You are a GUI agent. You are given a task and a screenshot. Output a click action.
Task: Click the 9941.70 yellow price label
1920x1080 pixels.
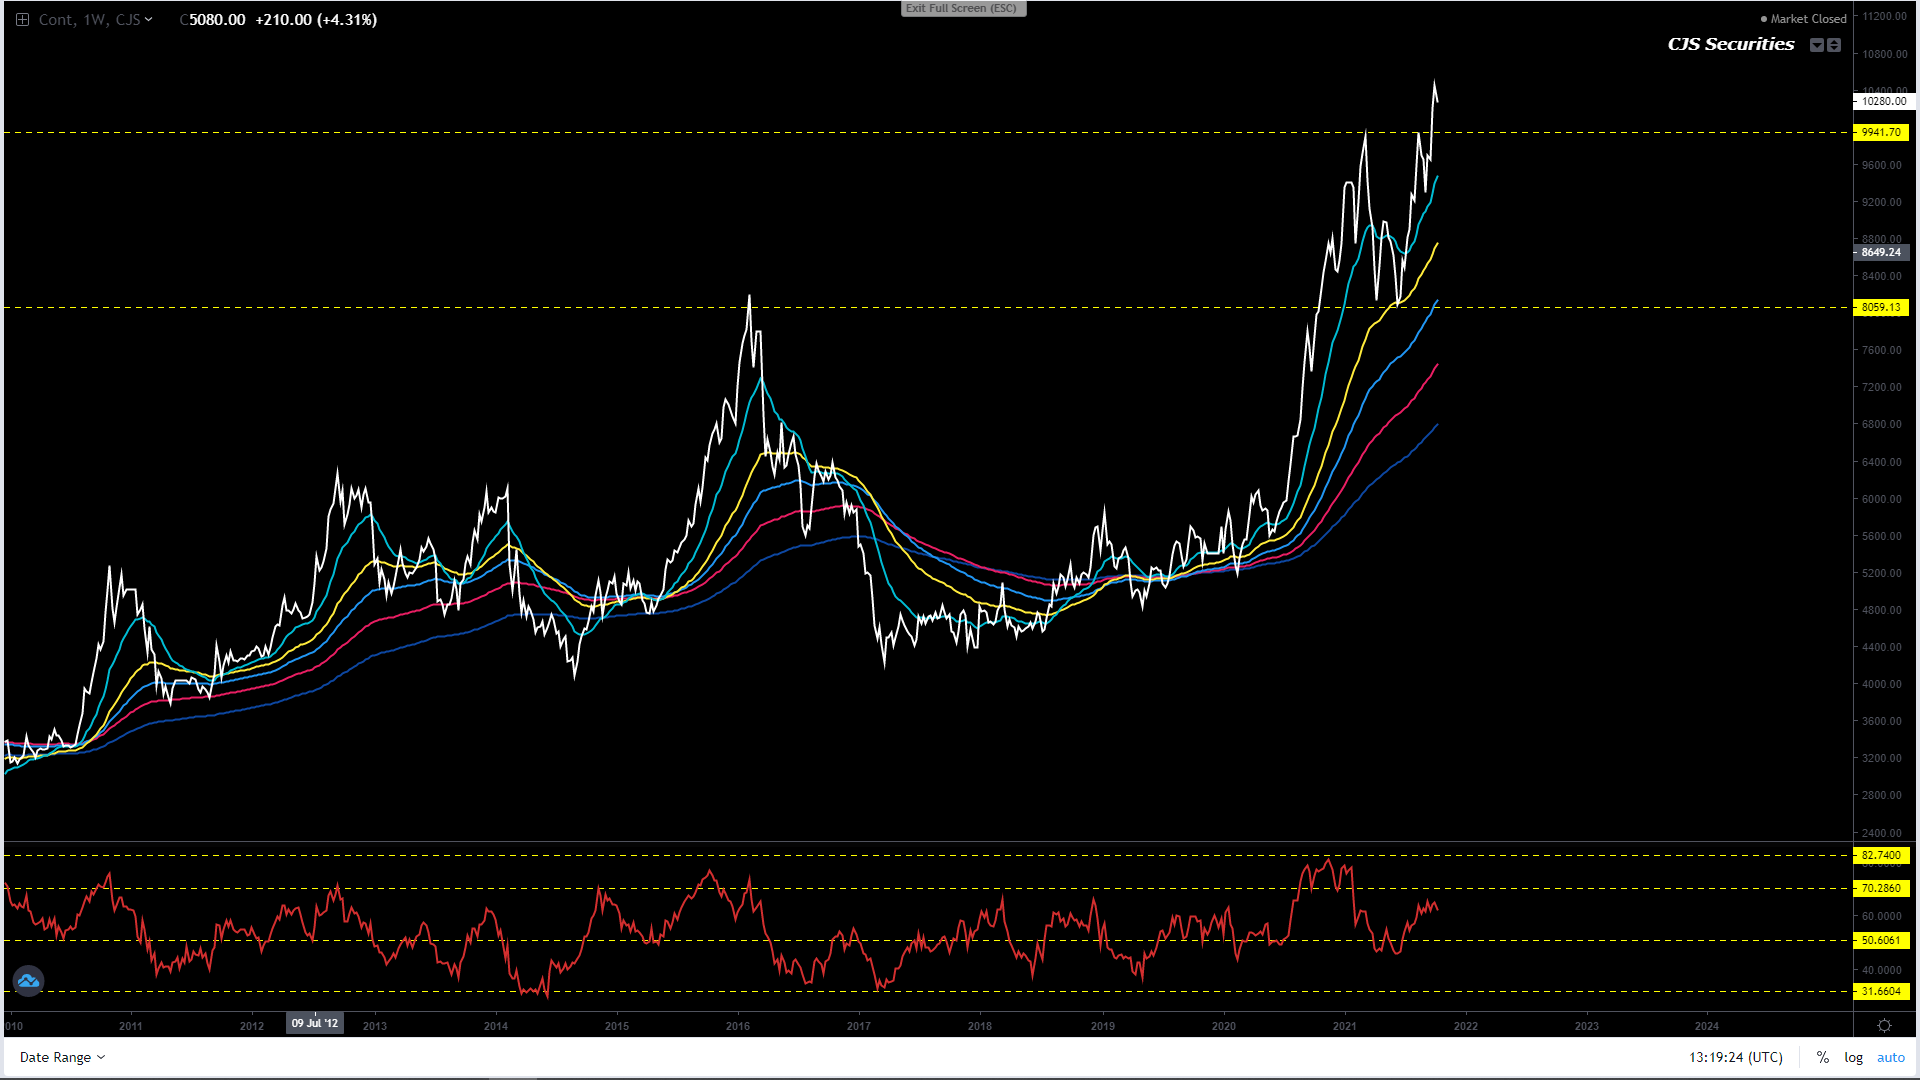click(1881, 132)
